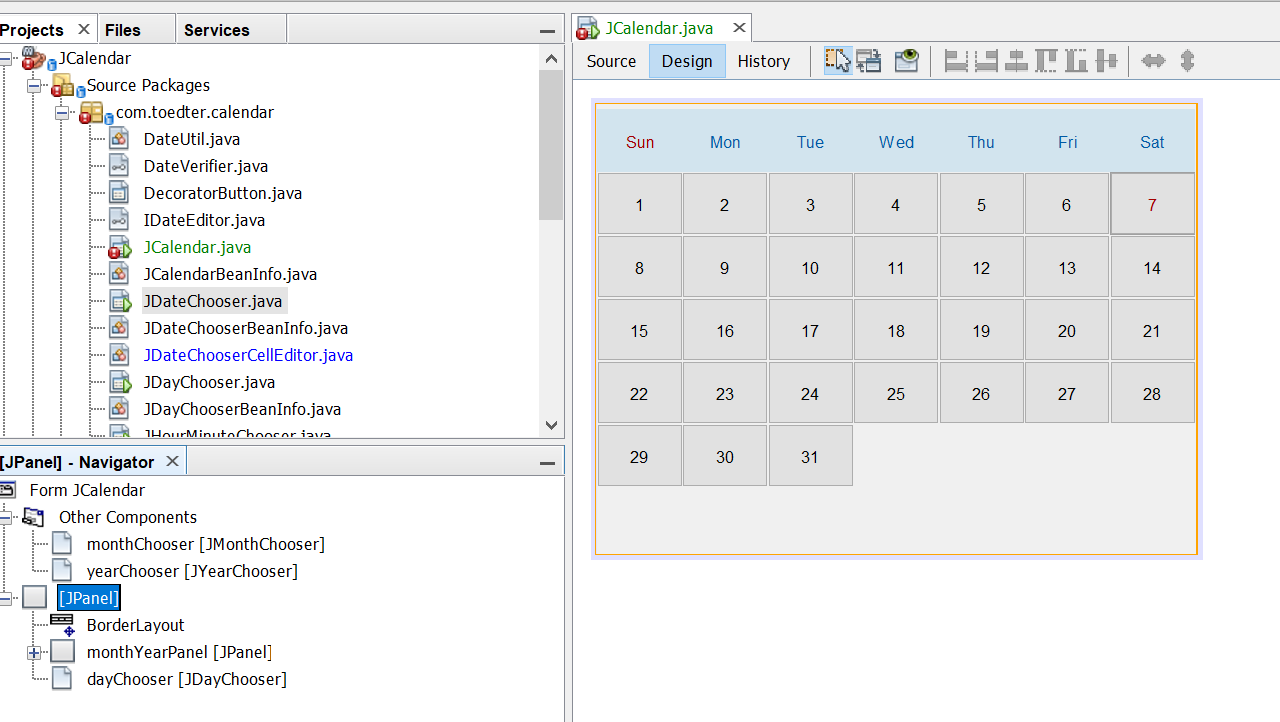Click the project tree scroll down arrow
Screen dimensions: 1280x722
point(551,425)
